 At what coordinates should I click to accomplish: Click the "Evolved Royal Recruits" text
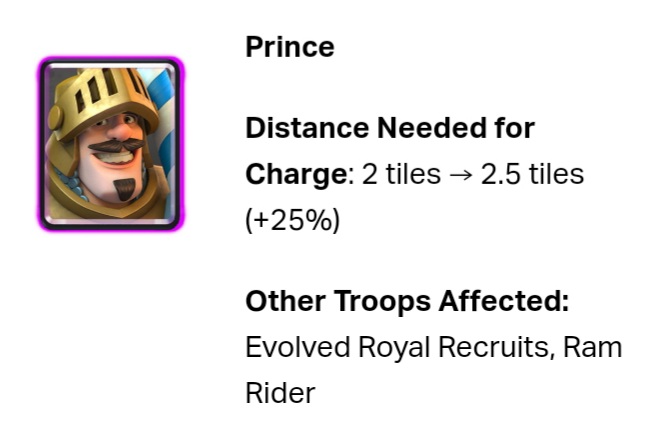coord(400,348)
